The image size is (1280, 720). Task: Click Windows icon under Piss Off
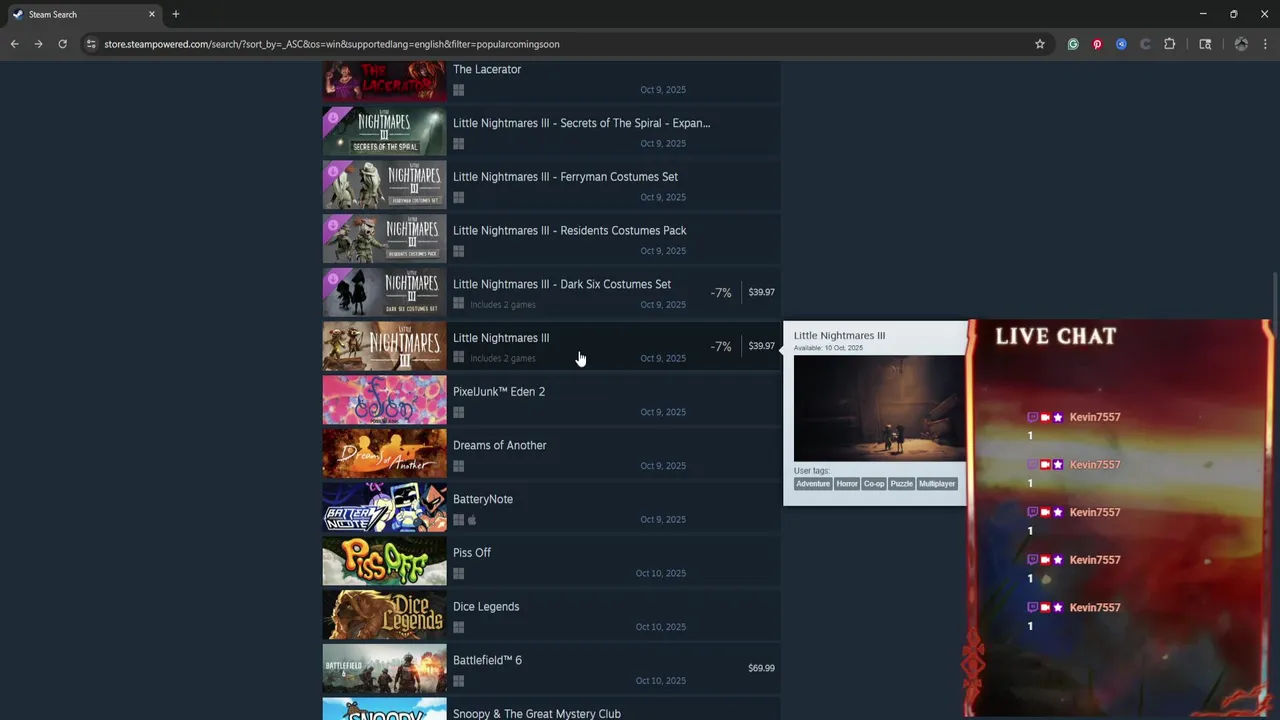(458, 573)
